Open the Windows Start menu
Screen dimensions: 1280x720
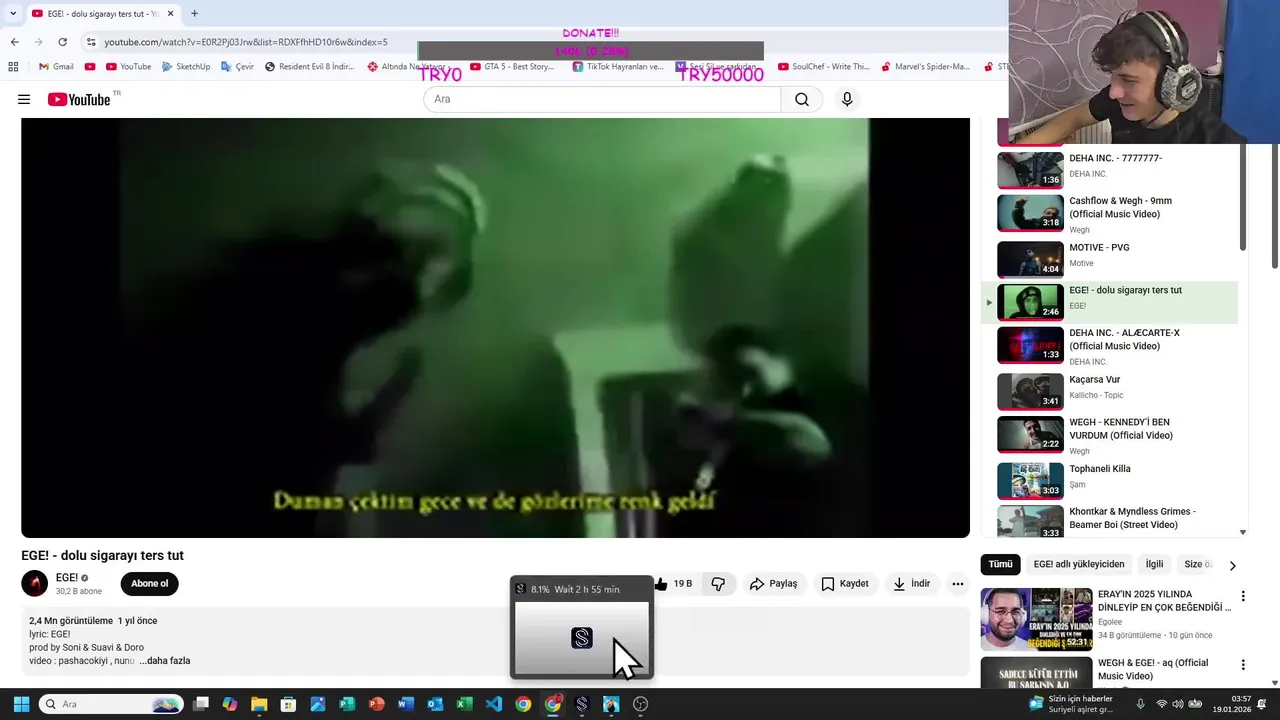click(x=21, y=704)
